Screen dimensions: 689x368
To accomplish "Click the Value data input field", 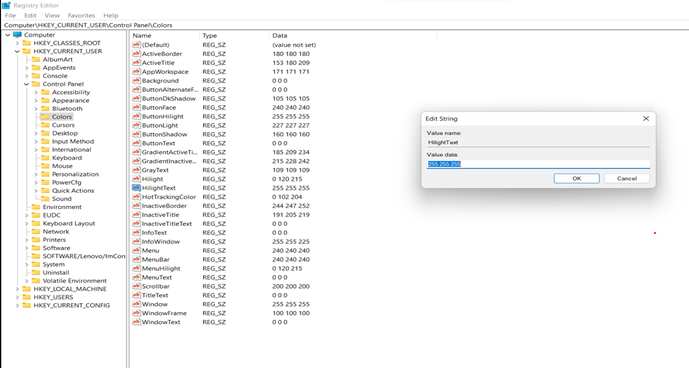I will 538,164.
